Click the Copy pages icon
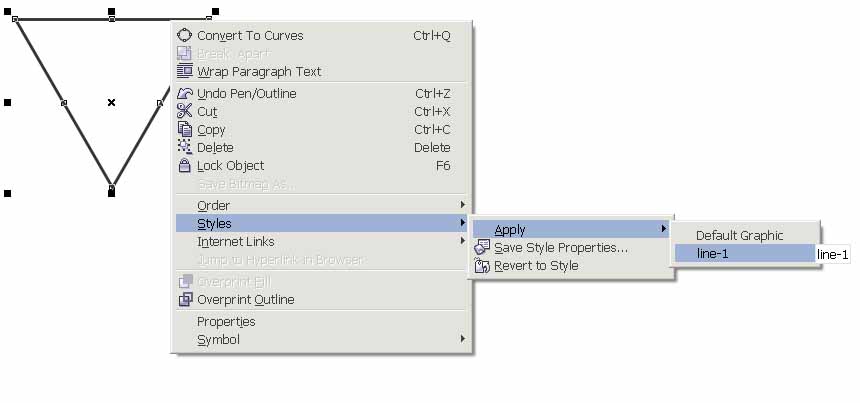 point(185,129)
